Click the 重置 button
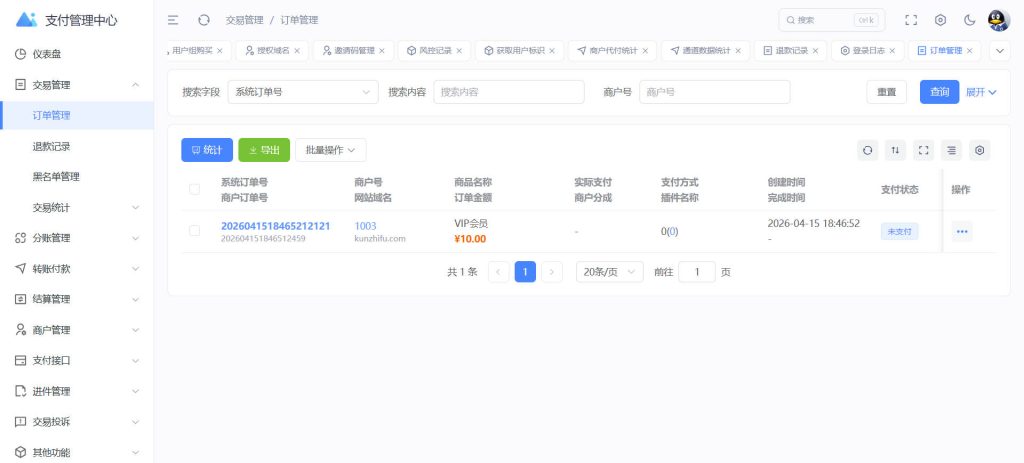1024x463 pixels. [x=886, y=92]
